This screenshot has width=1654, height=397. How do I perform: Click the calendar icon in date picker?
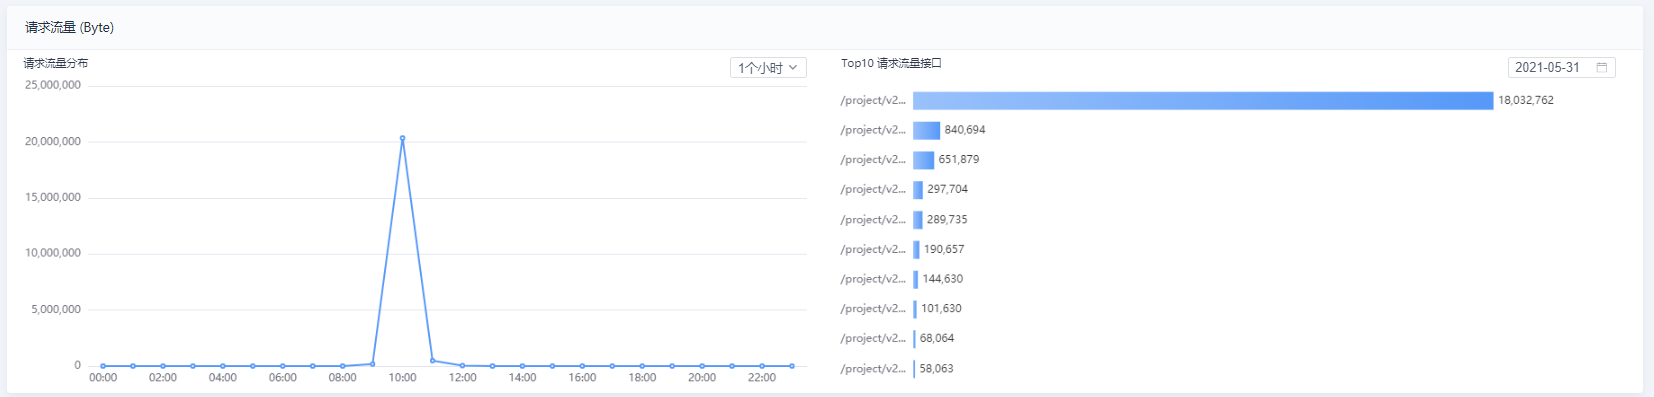point(1602,68)
